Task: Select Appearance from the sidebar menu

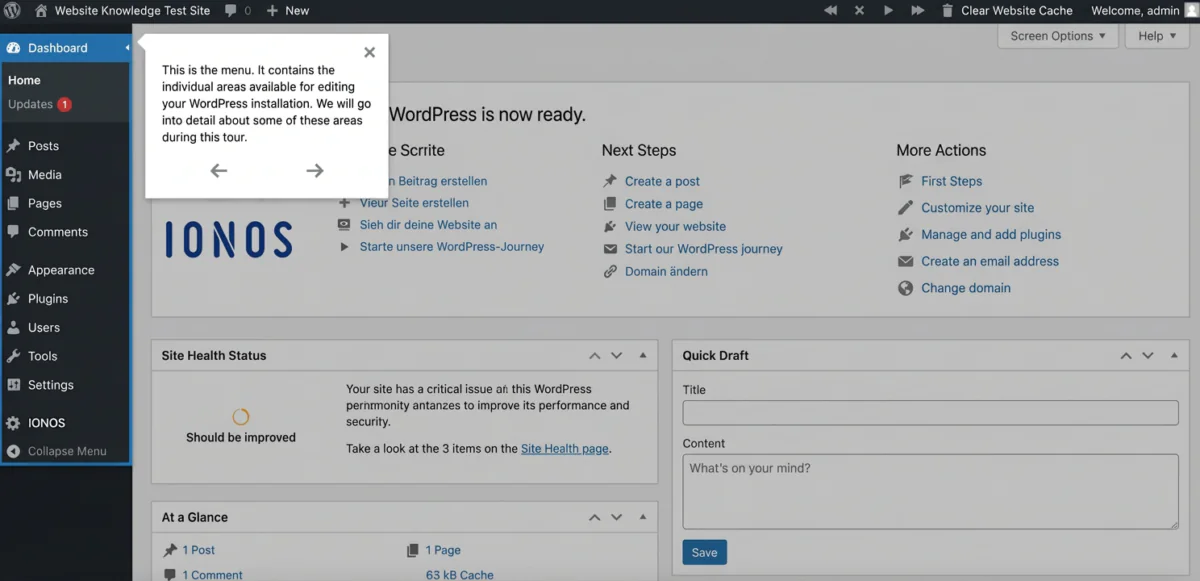Action: click(x=60, y=270)
